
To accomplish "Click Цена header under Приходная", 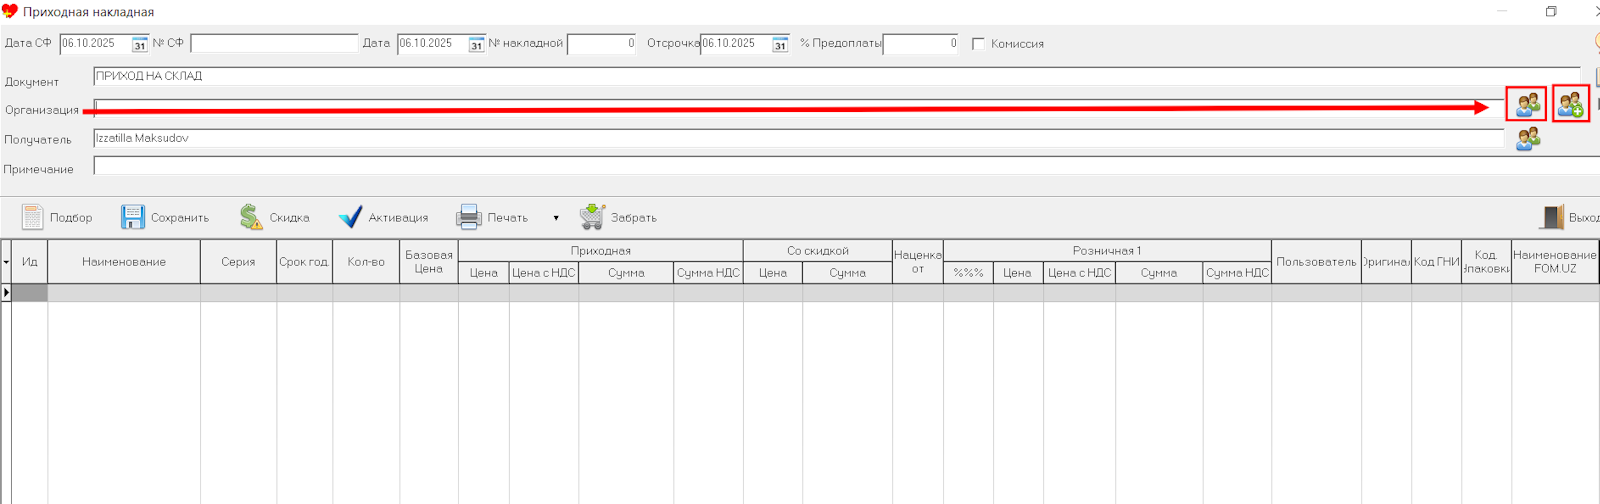I will [484, 273].
